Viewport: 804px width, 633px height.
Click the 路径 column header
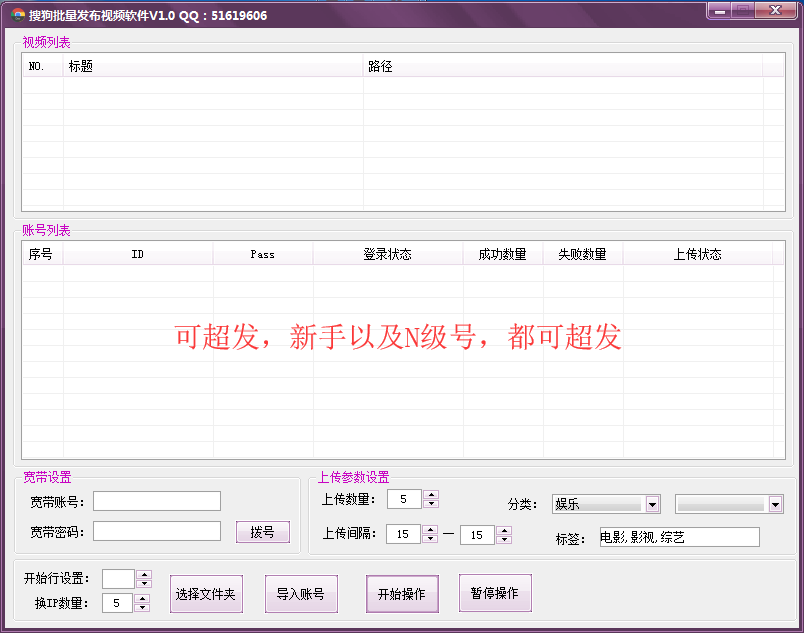pos(563,66)
